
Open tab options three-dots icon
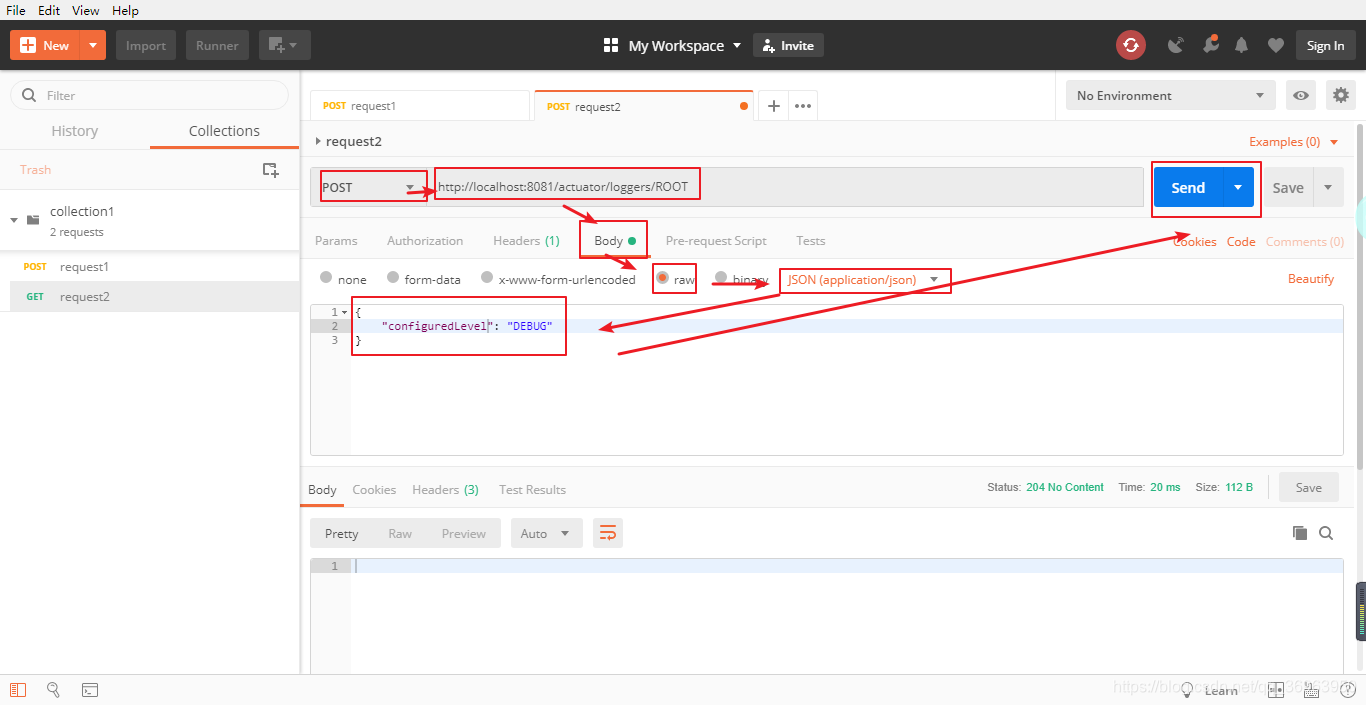click(803, 105)
